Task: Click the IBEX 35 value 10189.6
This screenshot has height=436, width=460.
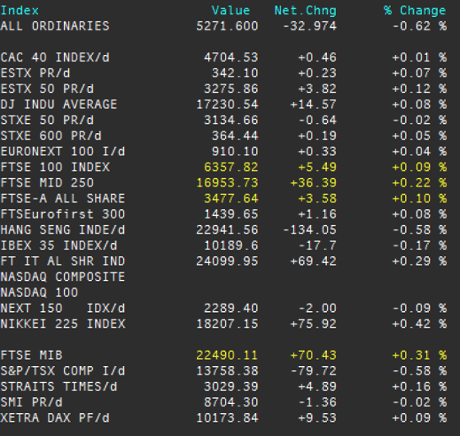Action: pos(231,245)
